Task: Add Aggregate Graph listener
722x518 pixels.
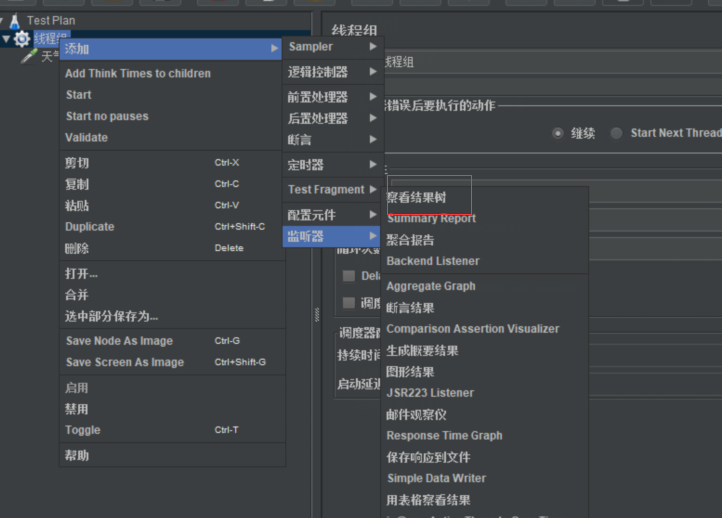Action: (x=485, y=286)
